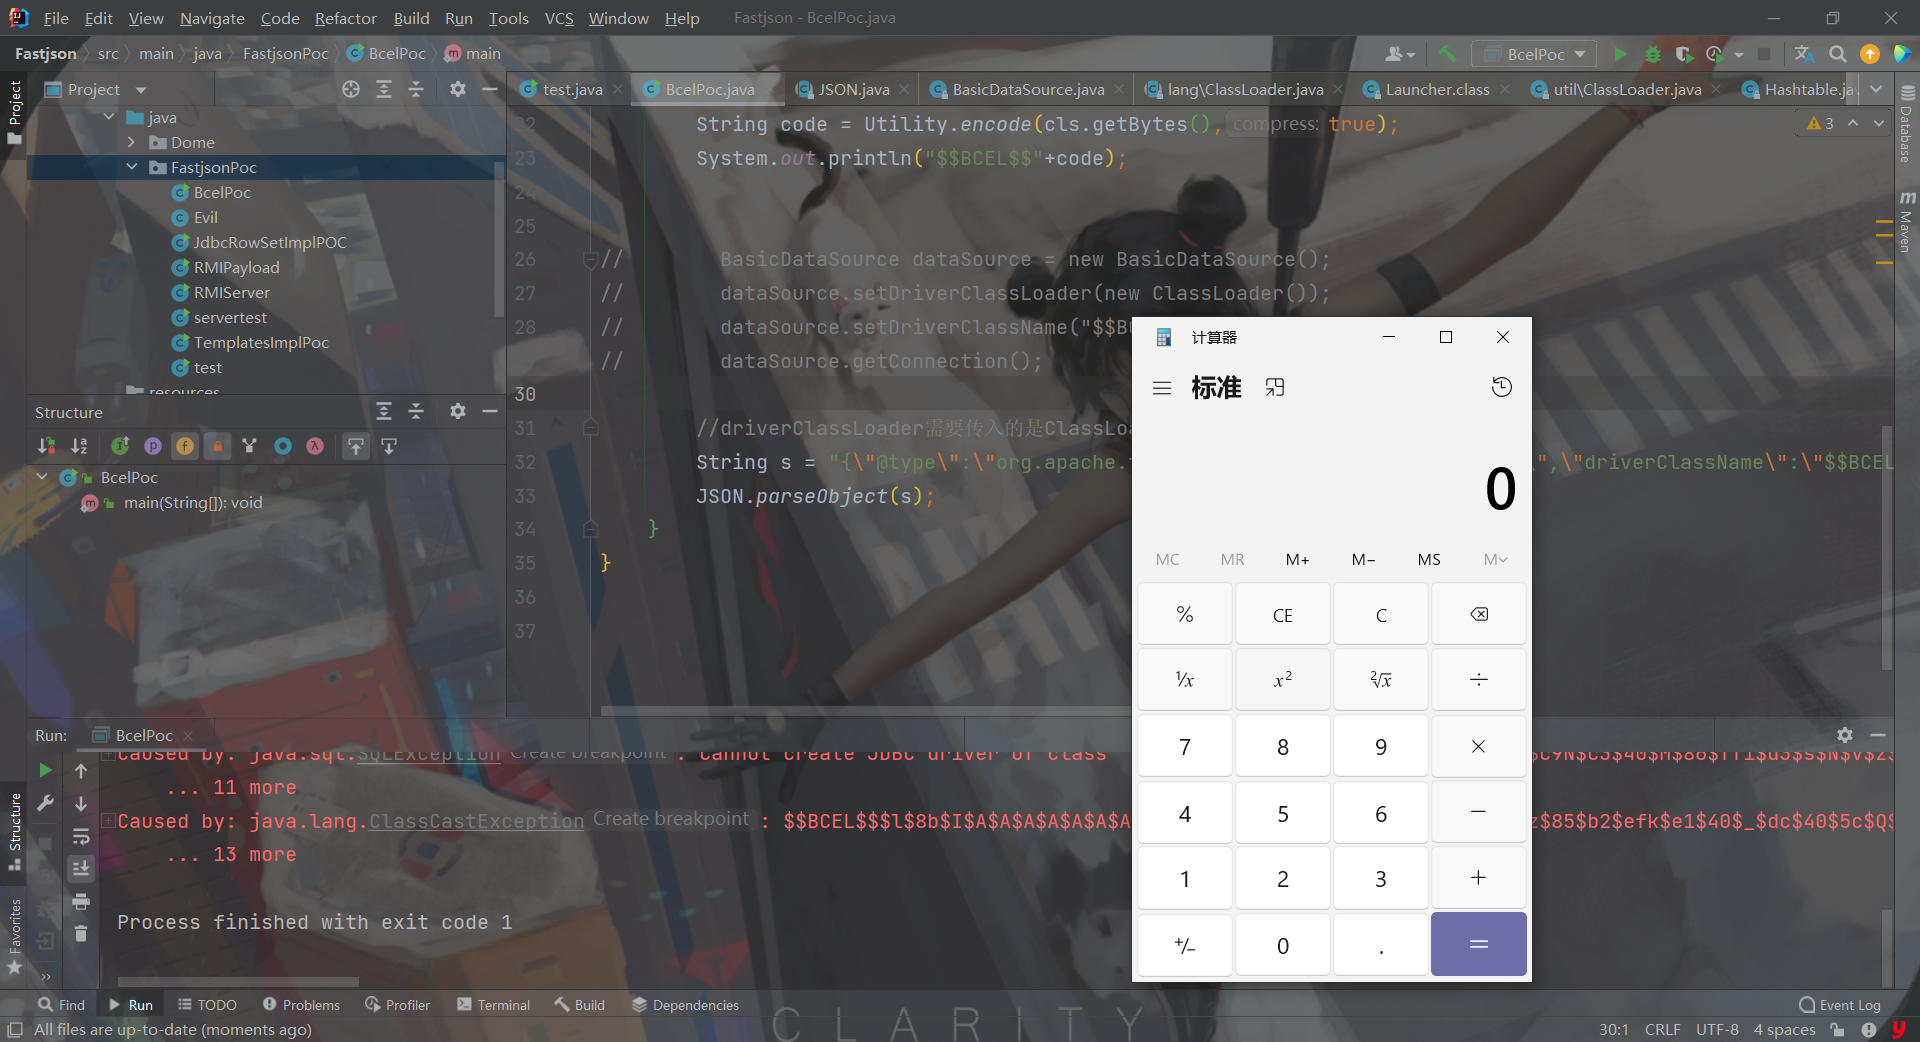Toggle autoscroll to source in Structure
The height and width of the screenshot is (1042, 1920).
[356, 446]
